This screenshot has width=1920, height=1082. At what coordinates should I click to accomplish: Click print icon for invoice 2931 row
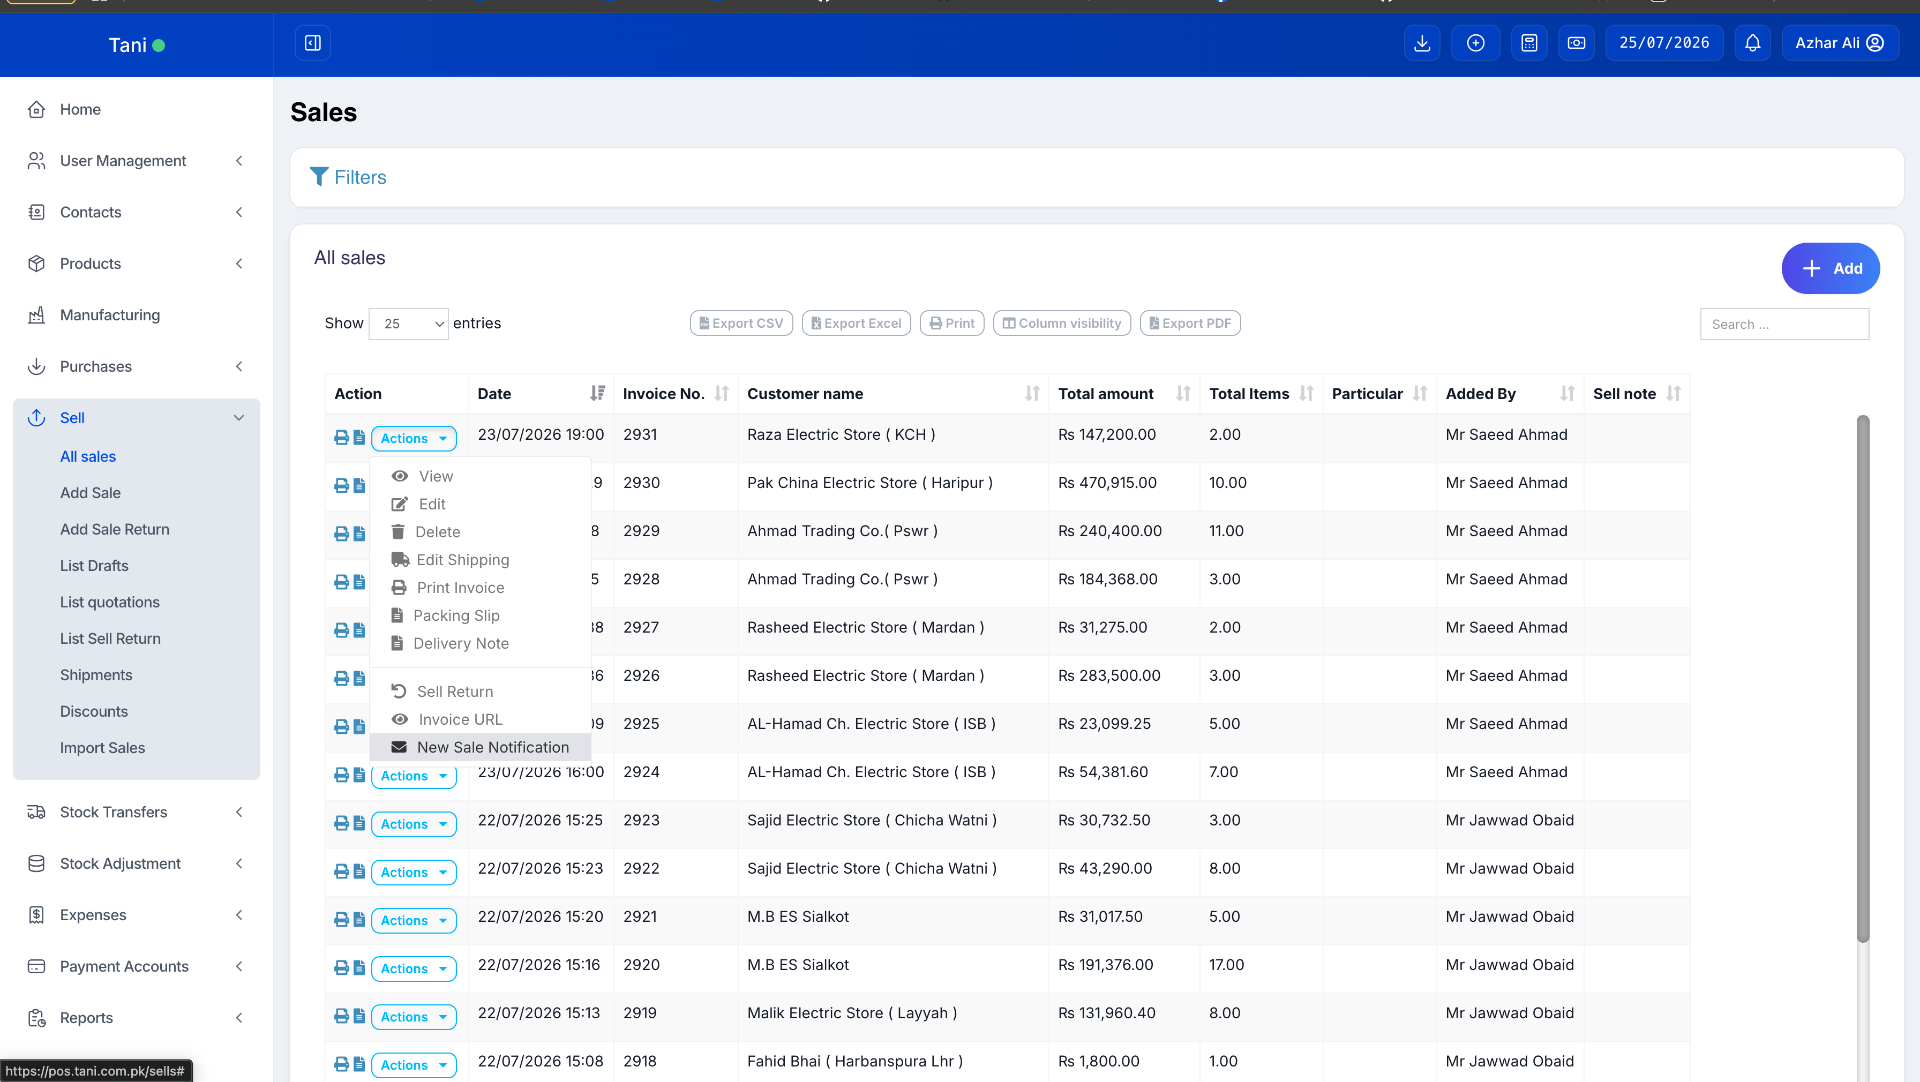[341, 438]
